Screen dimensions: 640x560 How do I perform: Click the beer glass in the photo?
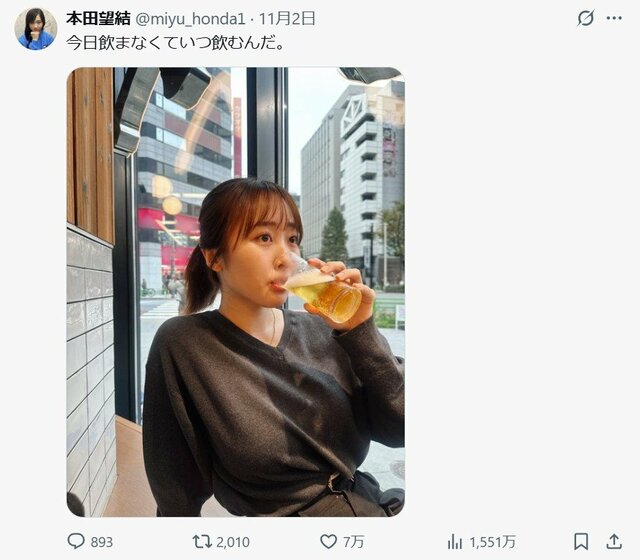pyautogui.click(x=328, y=293)
